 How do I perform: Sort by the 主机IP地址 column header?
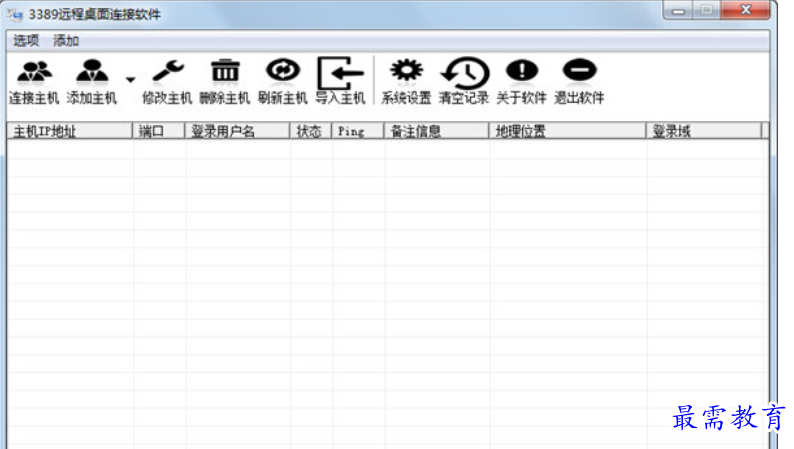[x=70, y=132]
